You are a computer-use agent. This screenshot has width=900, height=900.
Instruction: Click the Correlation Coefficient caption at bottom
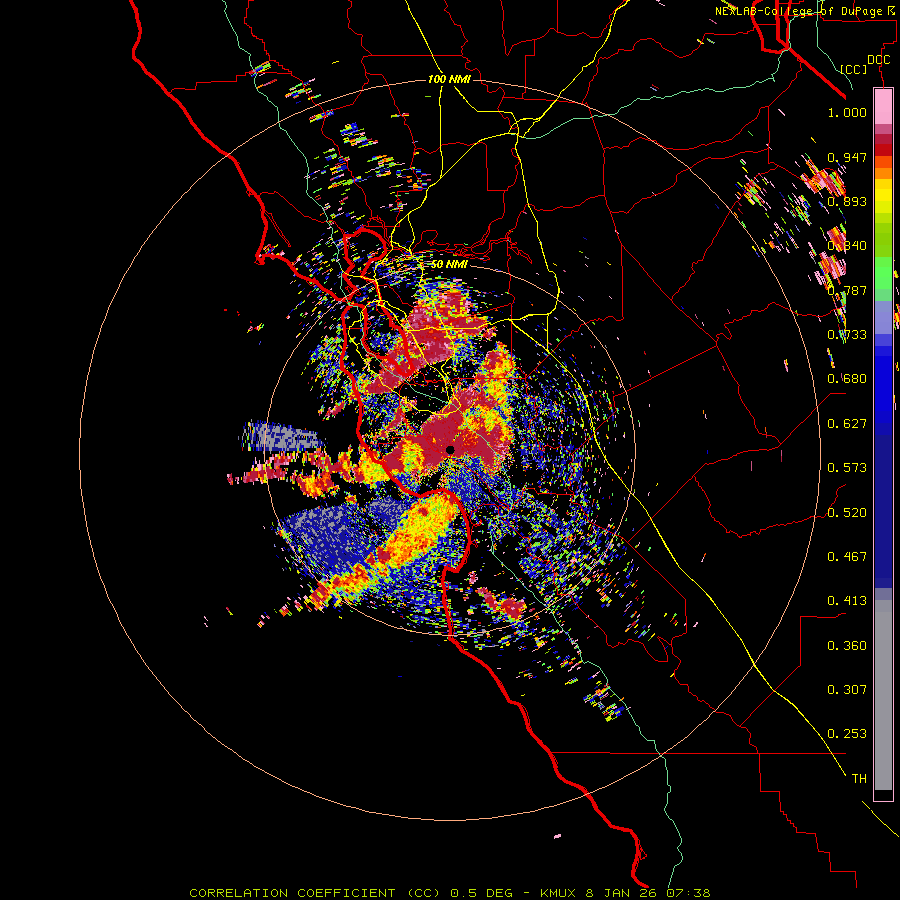pyautogui.click(x=449, y=893)
